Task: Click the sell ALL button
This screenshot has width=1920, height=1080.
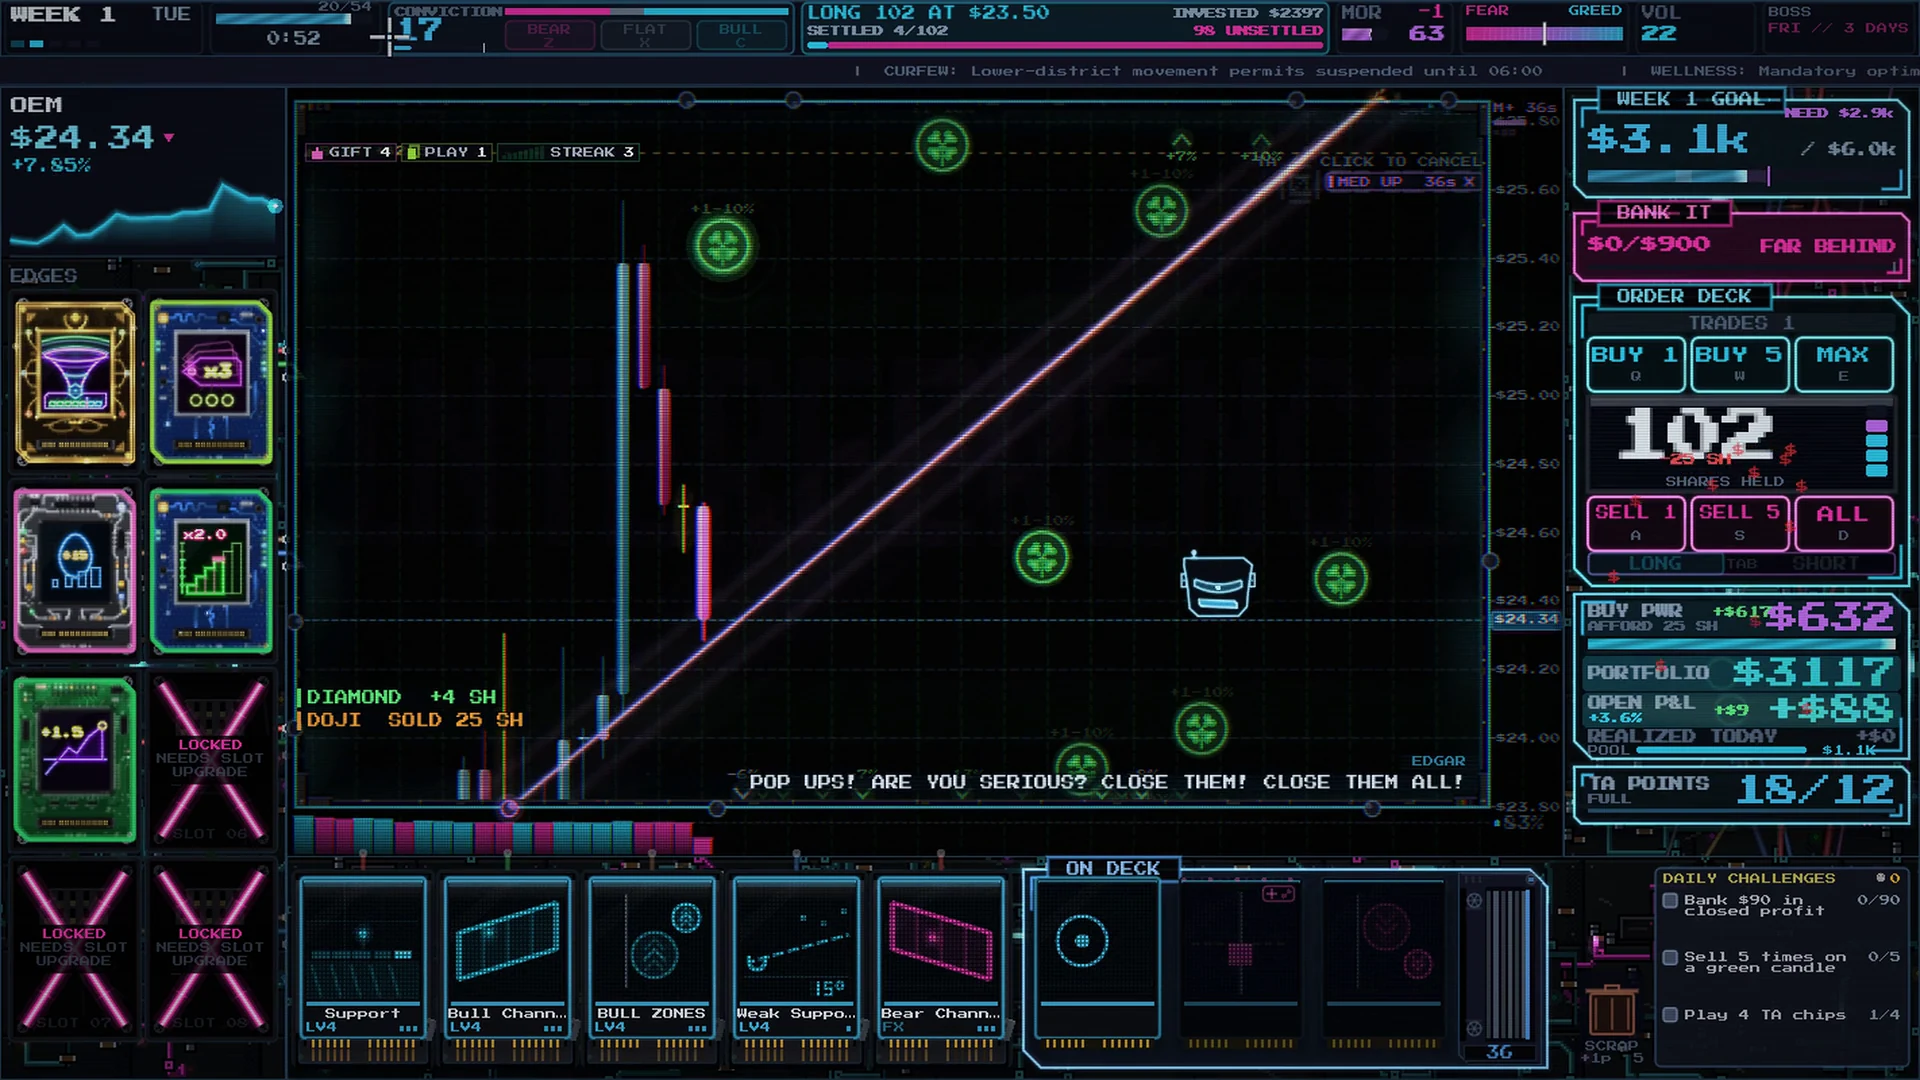Action: pyautogui.click(x=1843, y=522)
